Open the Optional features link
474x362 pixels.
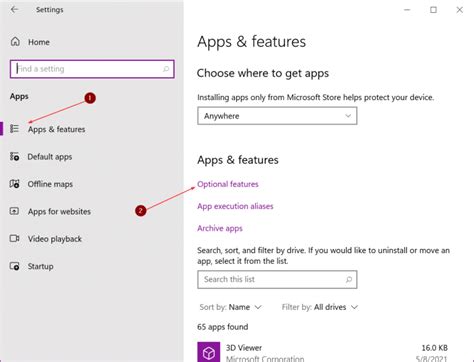tap(228, 184)
